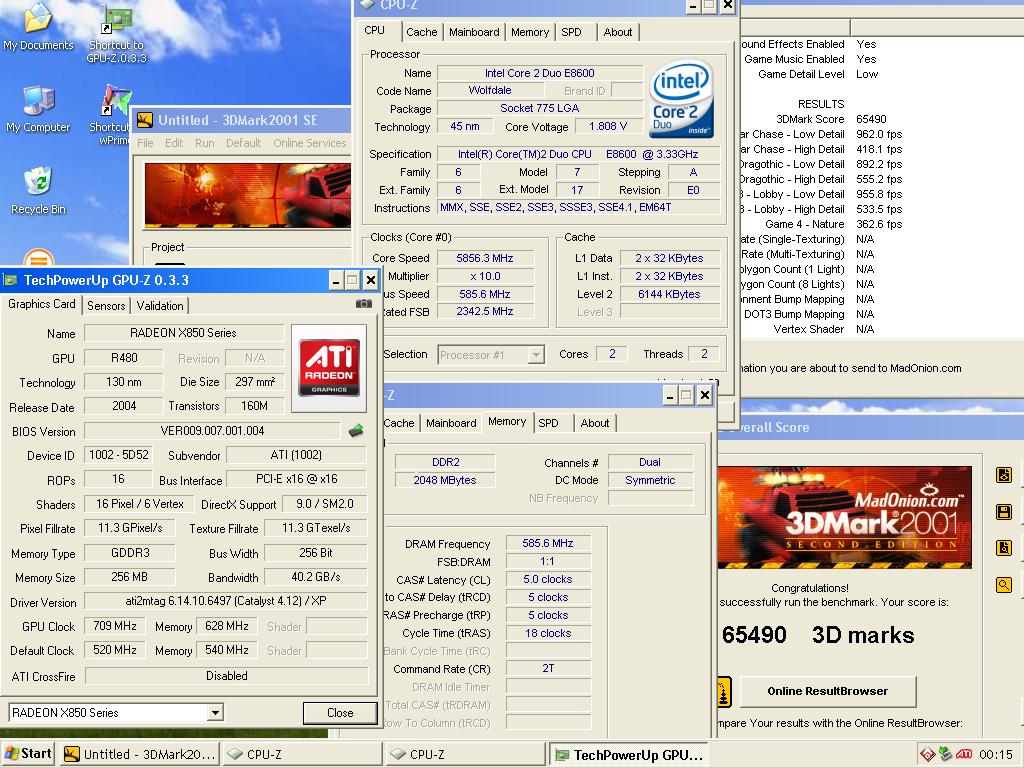Switch to Untitled - 3DMark20... taskbar item
The image size is (1024, 768).
pos(139,754)
